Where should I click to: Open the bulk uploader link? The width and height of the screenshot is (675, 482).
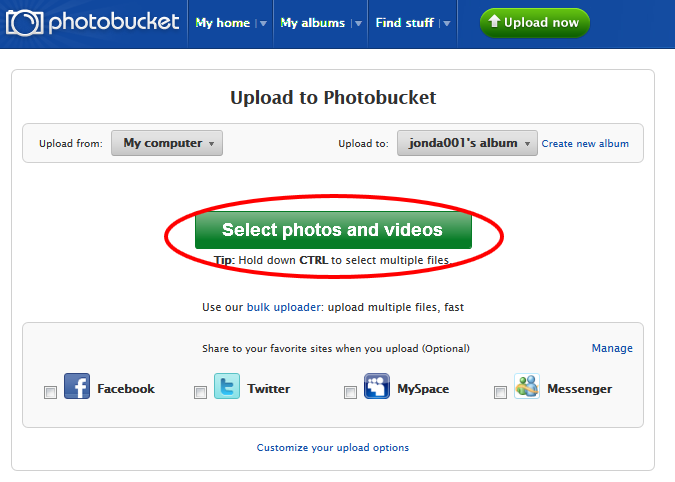click(283, 307)
